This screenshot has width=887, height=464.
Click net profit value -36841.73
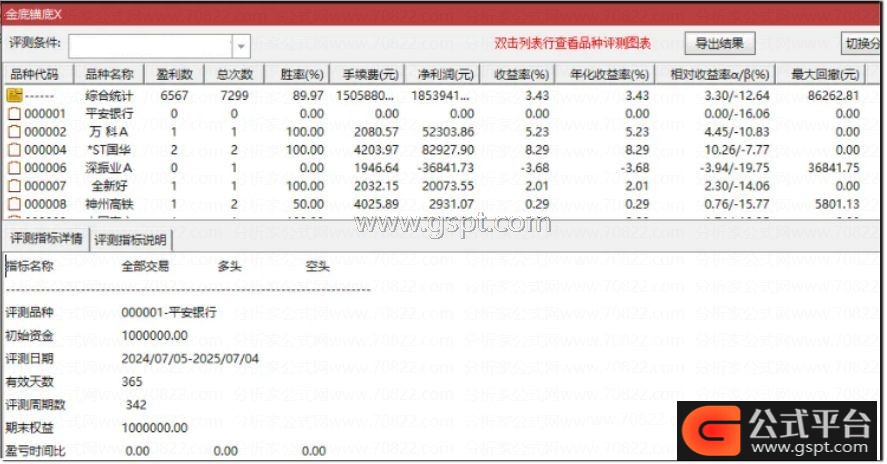coord(445,168)
